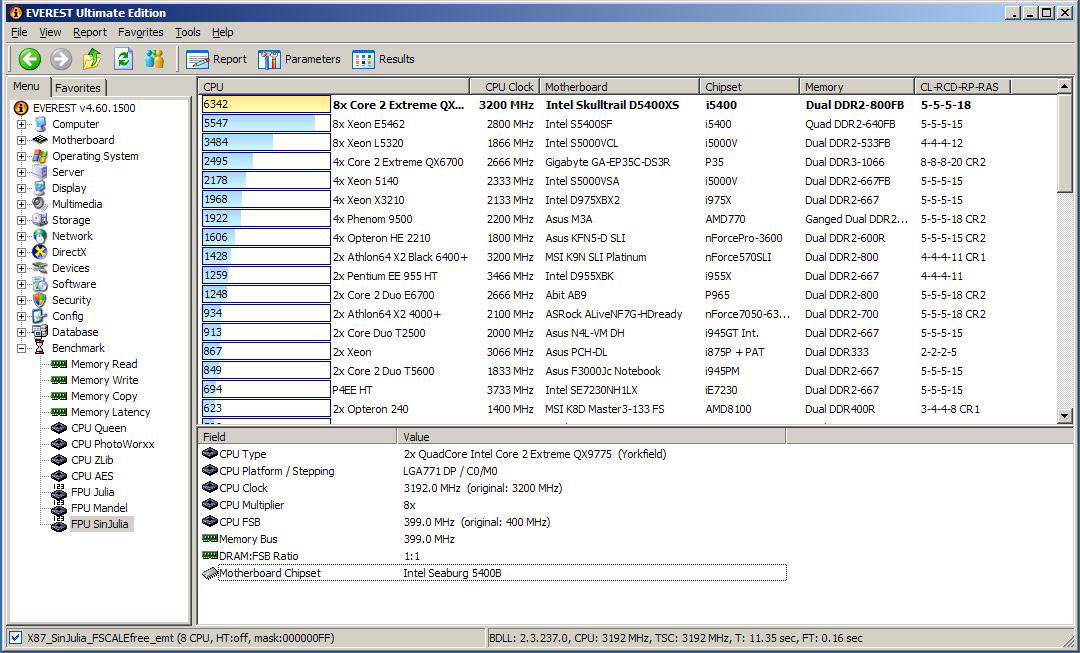Image resolution: width=1080 pixels, height=653 pixels.
Task: Open the Tools menu
Action: pyautogui.click(x=187, y=32)
